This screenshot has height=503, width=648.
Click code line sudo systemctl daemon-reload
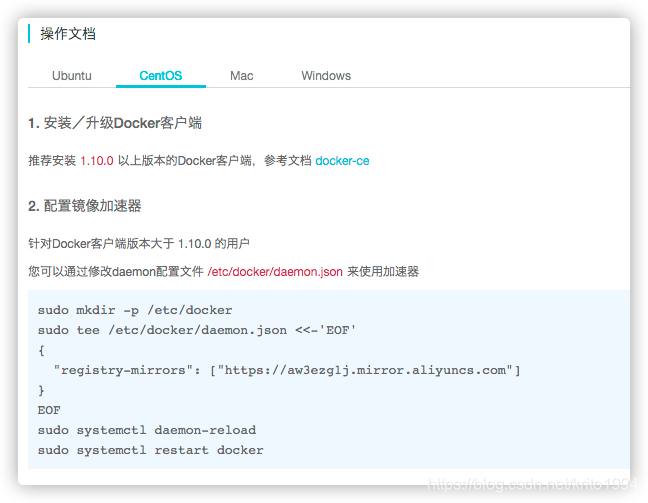pos(147,430)
